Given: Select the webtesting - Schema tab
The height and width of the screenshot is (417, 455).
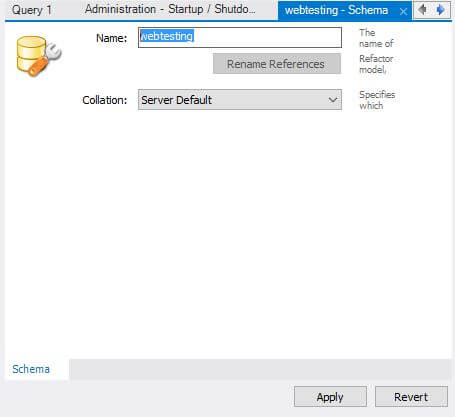Looking at the screenshot, I should 336,10.
